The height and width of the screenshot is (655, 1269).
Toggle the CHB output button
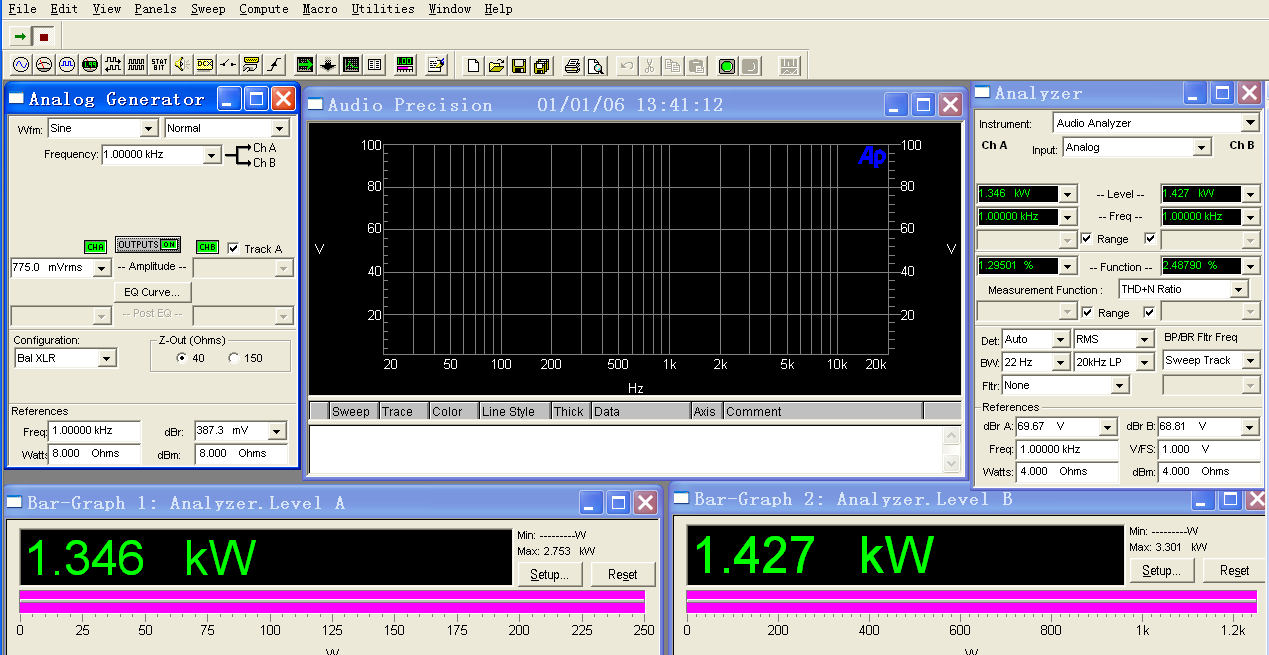pos(207,247)
